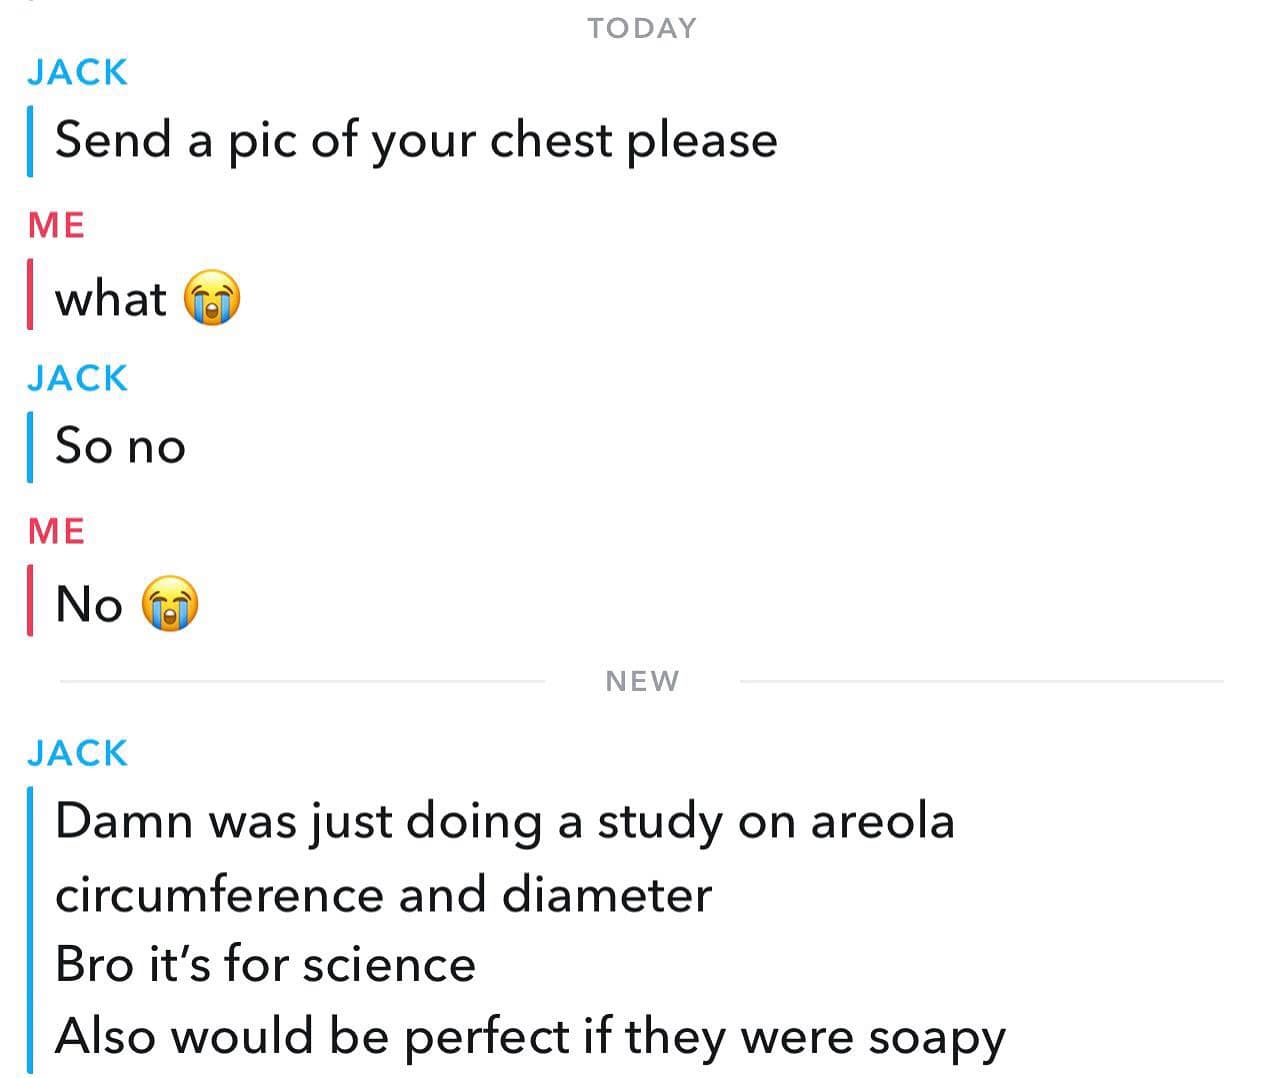Screen dimensions: 1284x1078
Task: Click the "Send a pic of your chest please" message
Action: (415, 140)
